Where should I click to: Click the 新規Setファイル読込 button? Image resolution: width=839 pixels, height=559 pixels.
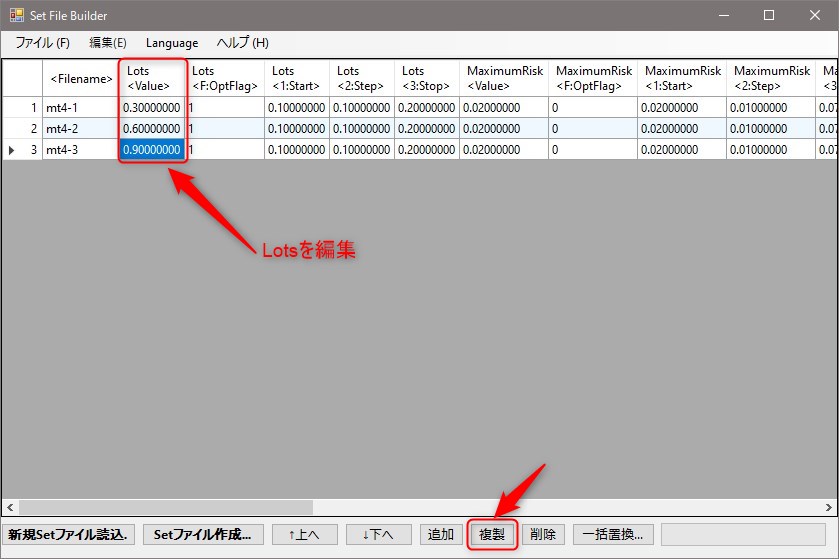pyautogui.click(x=68, y=534)
